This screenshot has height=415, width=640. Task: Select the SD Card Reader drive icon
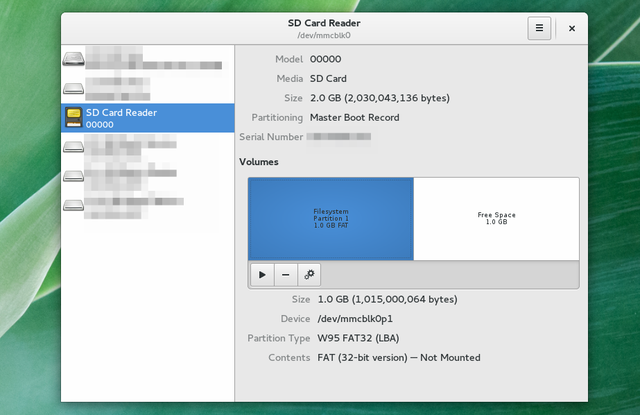click(73, 118)
